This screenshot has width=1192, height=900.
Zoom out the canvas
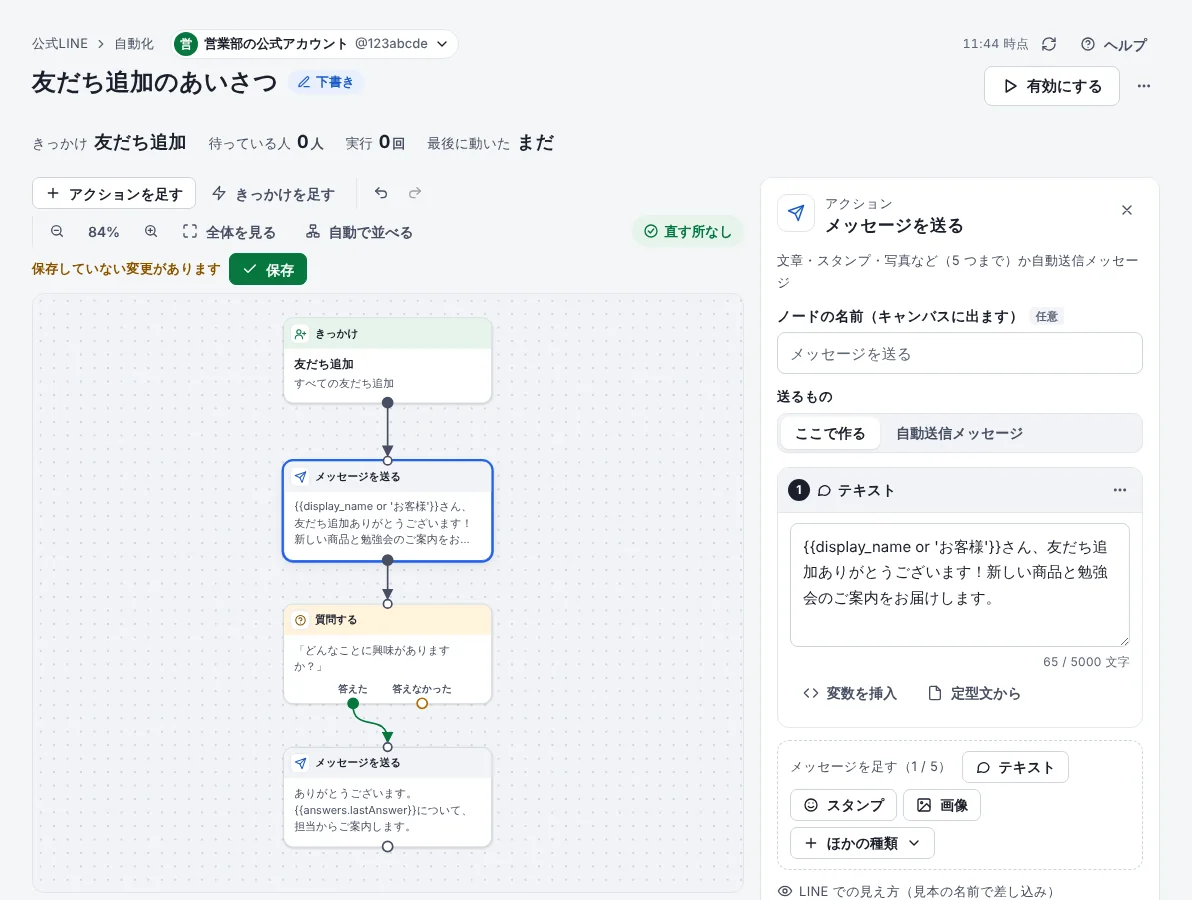57,232
